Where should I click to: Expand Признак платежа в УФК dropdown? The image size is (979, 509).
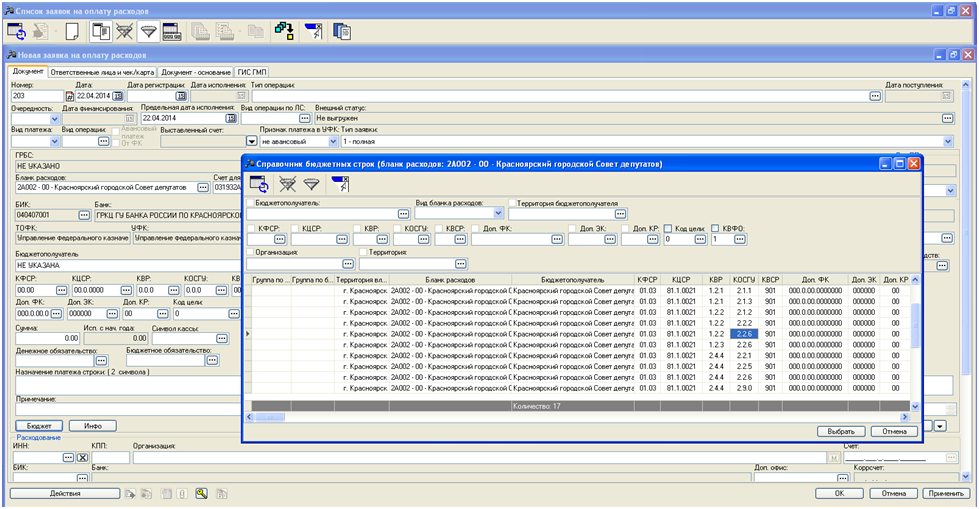pyautogui.click(x=333, y=141)
